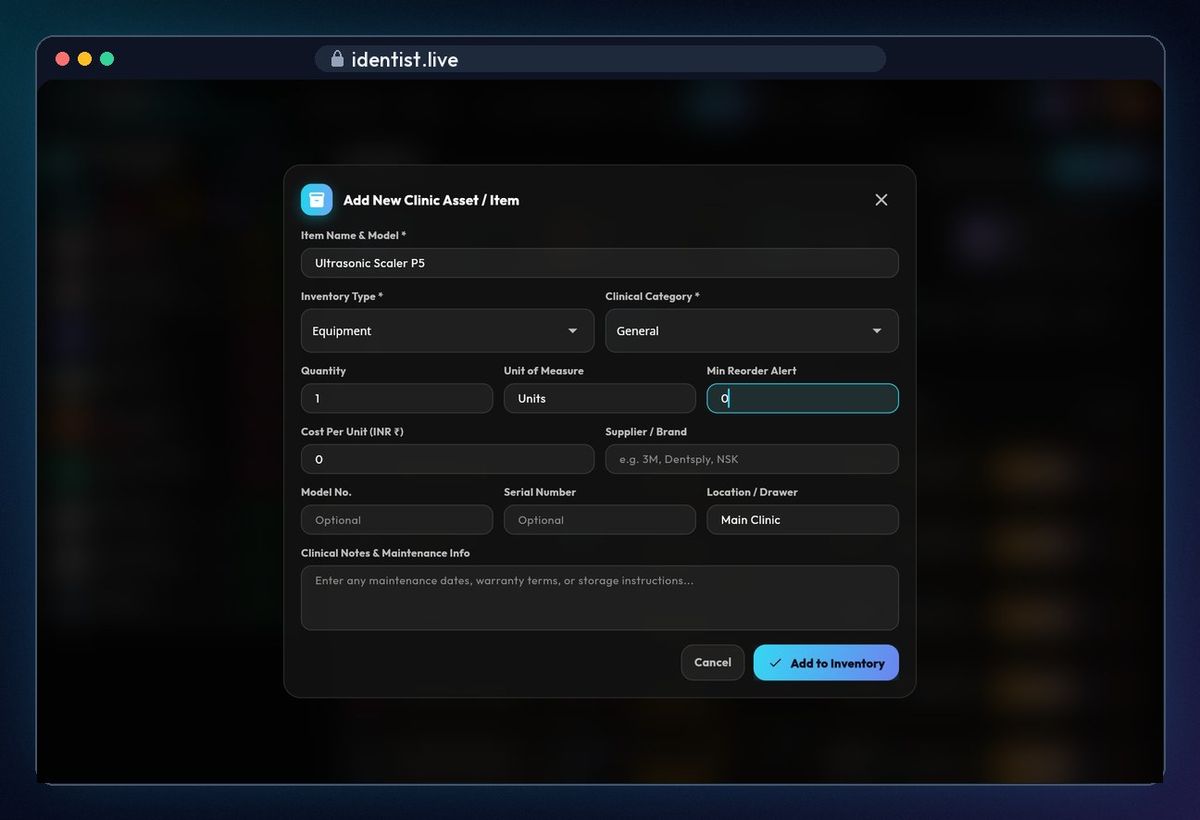Click the 'Inventory Type *' label
This screenshot has height=820, width=1200.
point(342,296)
